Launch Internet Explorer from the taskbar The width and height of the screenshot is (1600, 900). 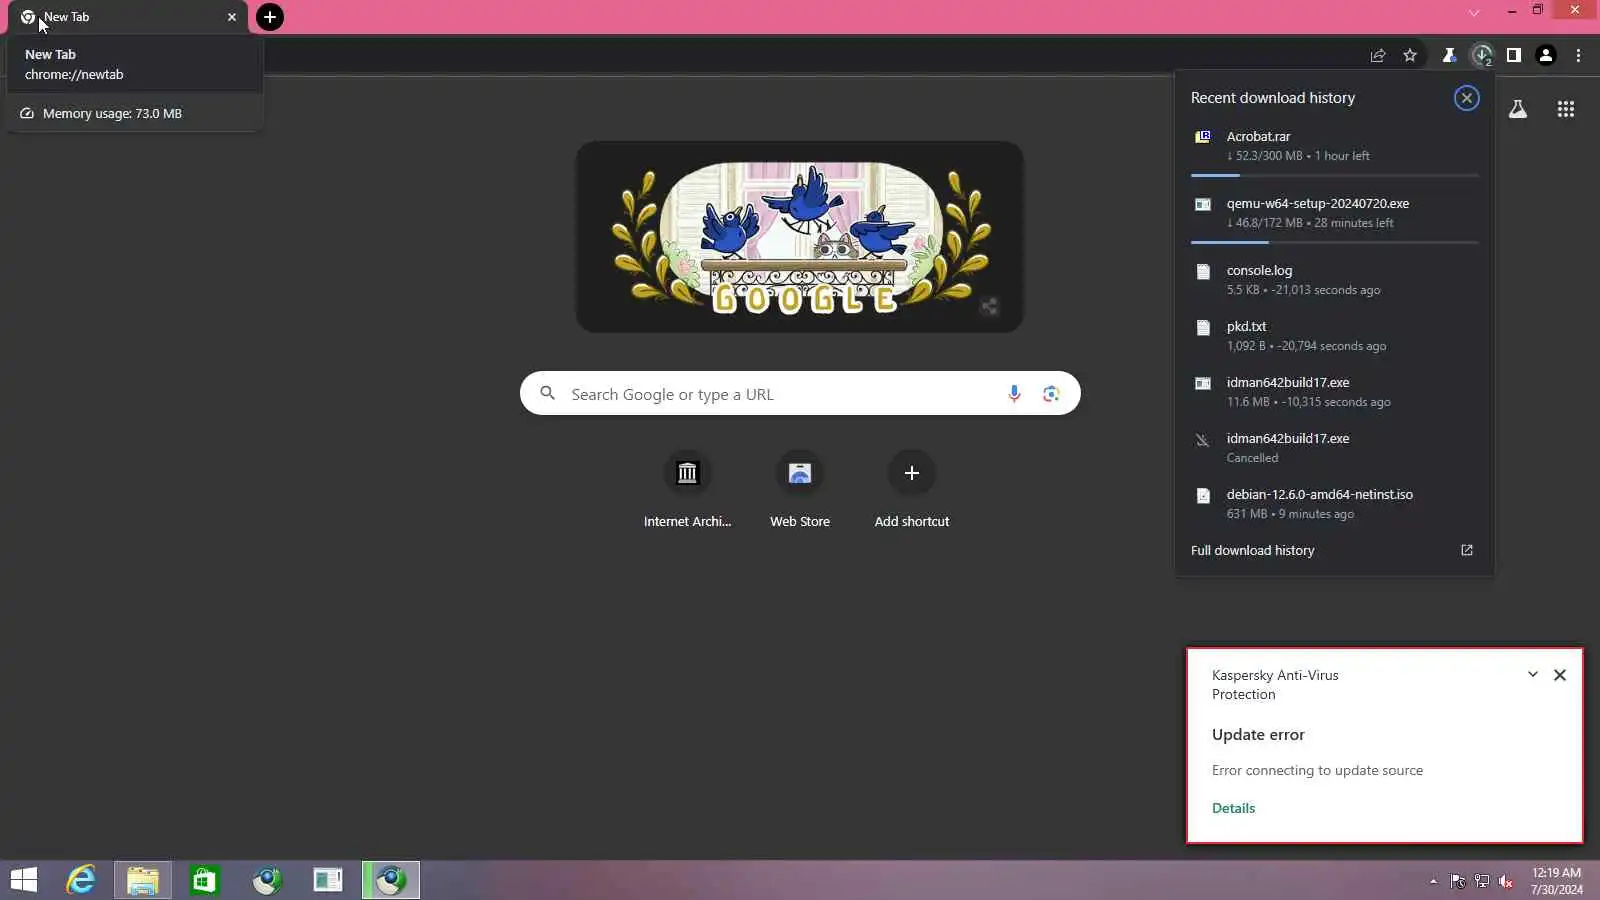[x=81, y=880]
